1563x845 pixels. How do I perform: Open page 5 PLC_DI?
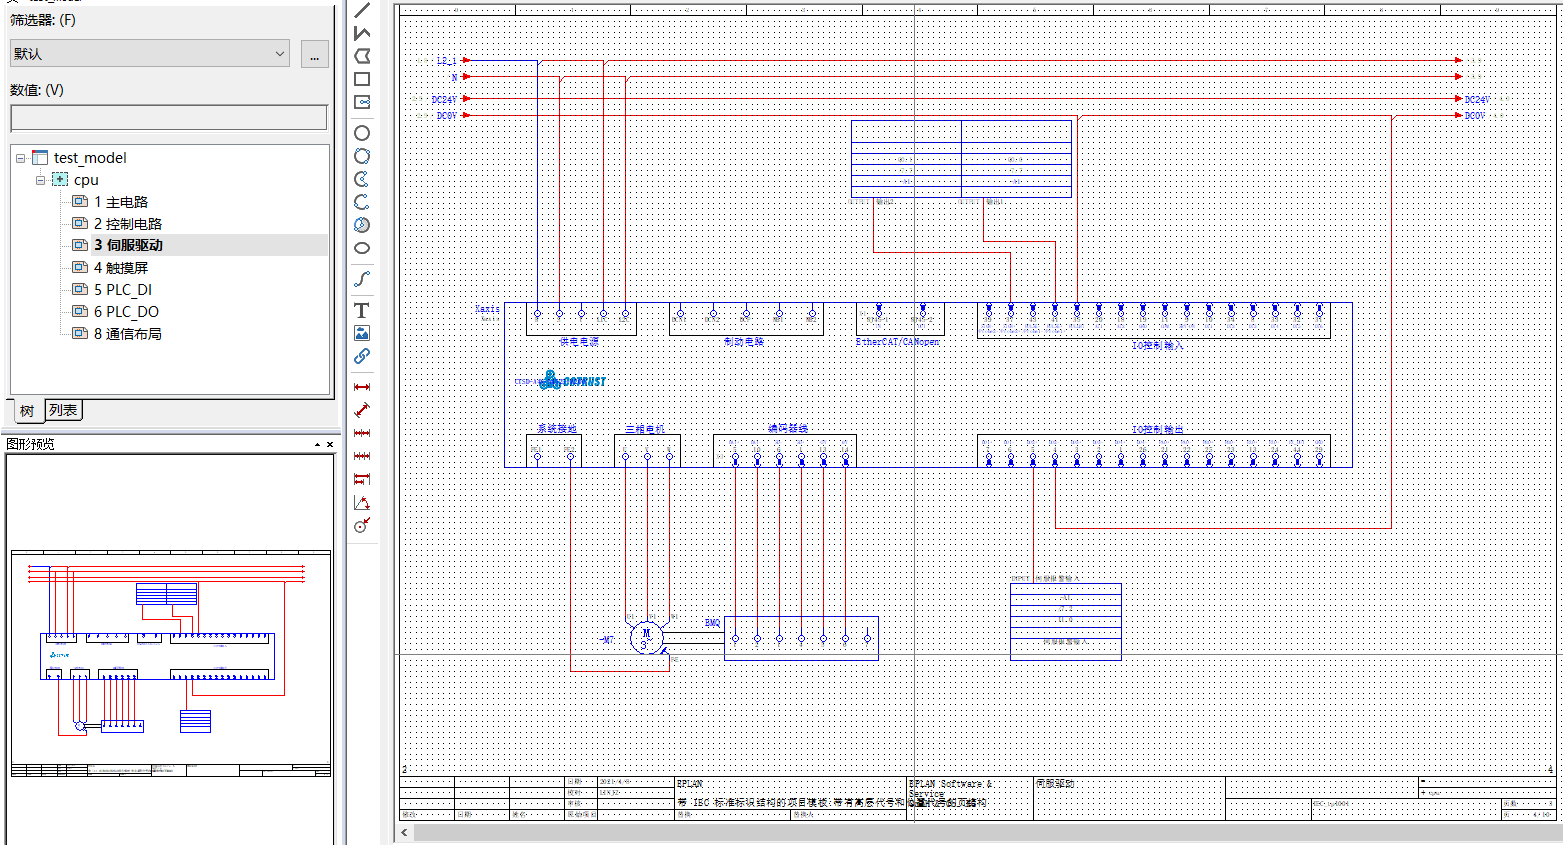(x=123, y=290)
